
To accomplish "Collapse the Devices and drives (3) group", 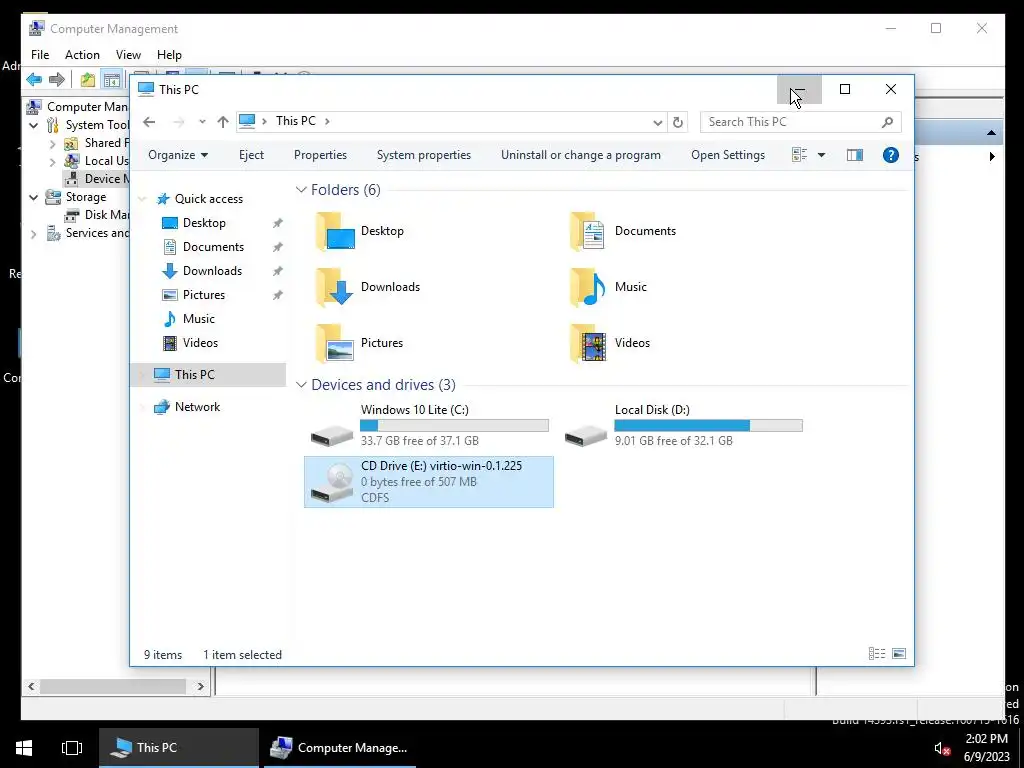I will click(301, 385).
